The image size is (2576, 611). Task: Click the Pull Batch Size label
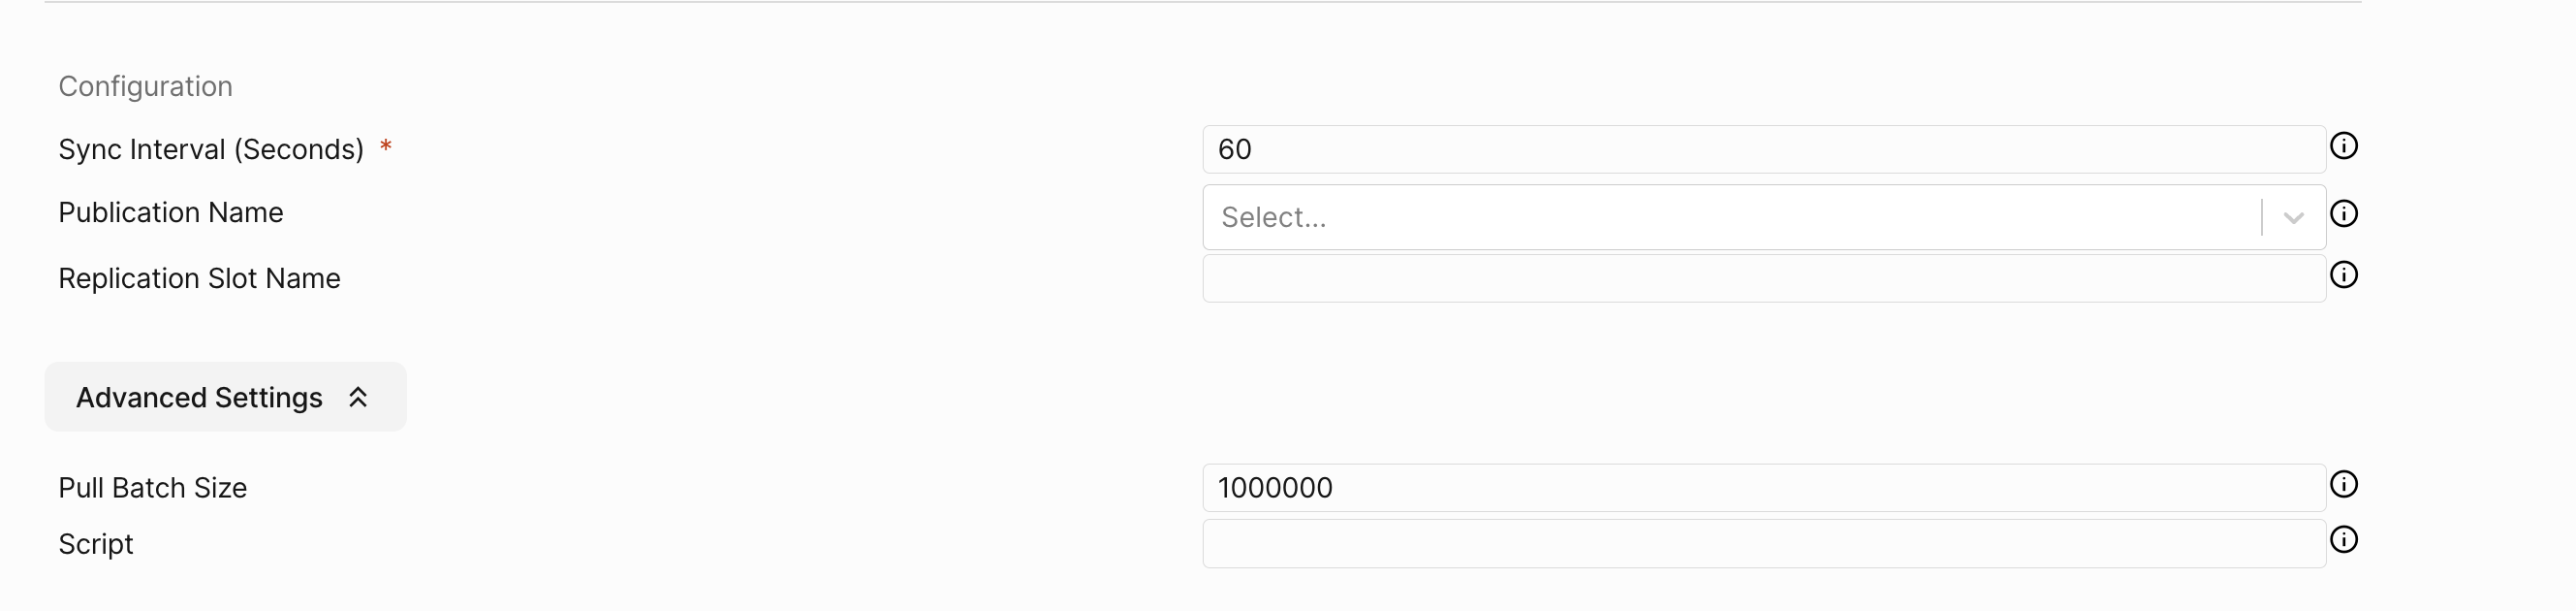[153, 489]
